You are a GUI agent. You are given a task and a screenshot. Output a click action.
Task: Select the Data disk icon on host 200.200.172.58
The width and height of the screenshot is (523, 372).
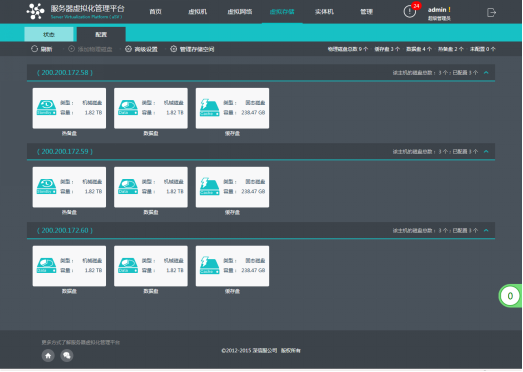pos(128,108)
